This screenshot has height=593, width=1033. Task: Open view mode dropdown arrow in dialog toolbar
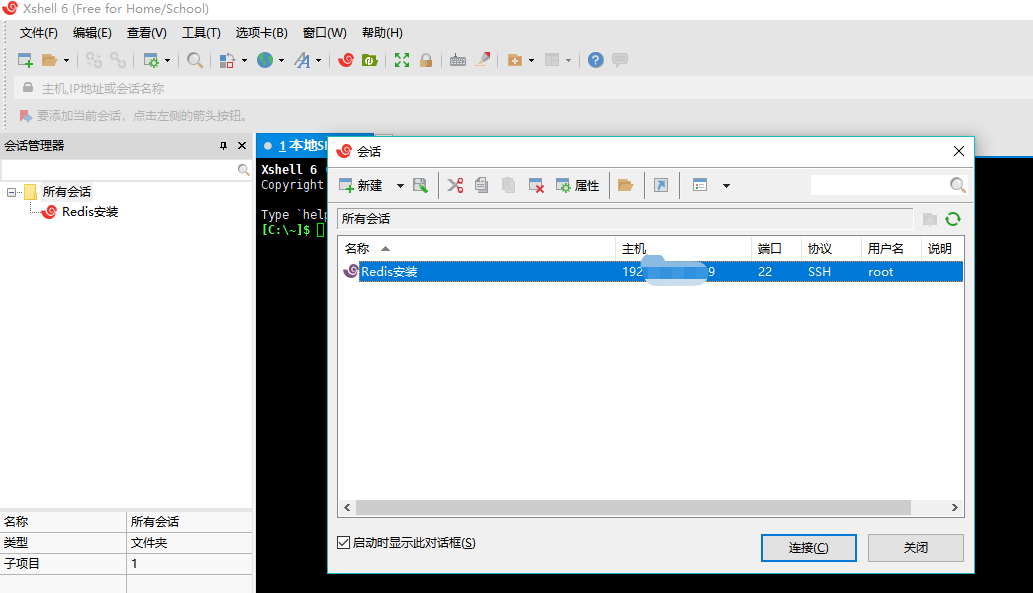click(726, 186)
